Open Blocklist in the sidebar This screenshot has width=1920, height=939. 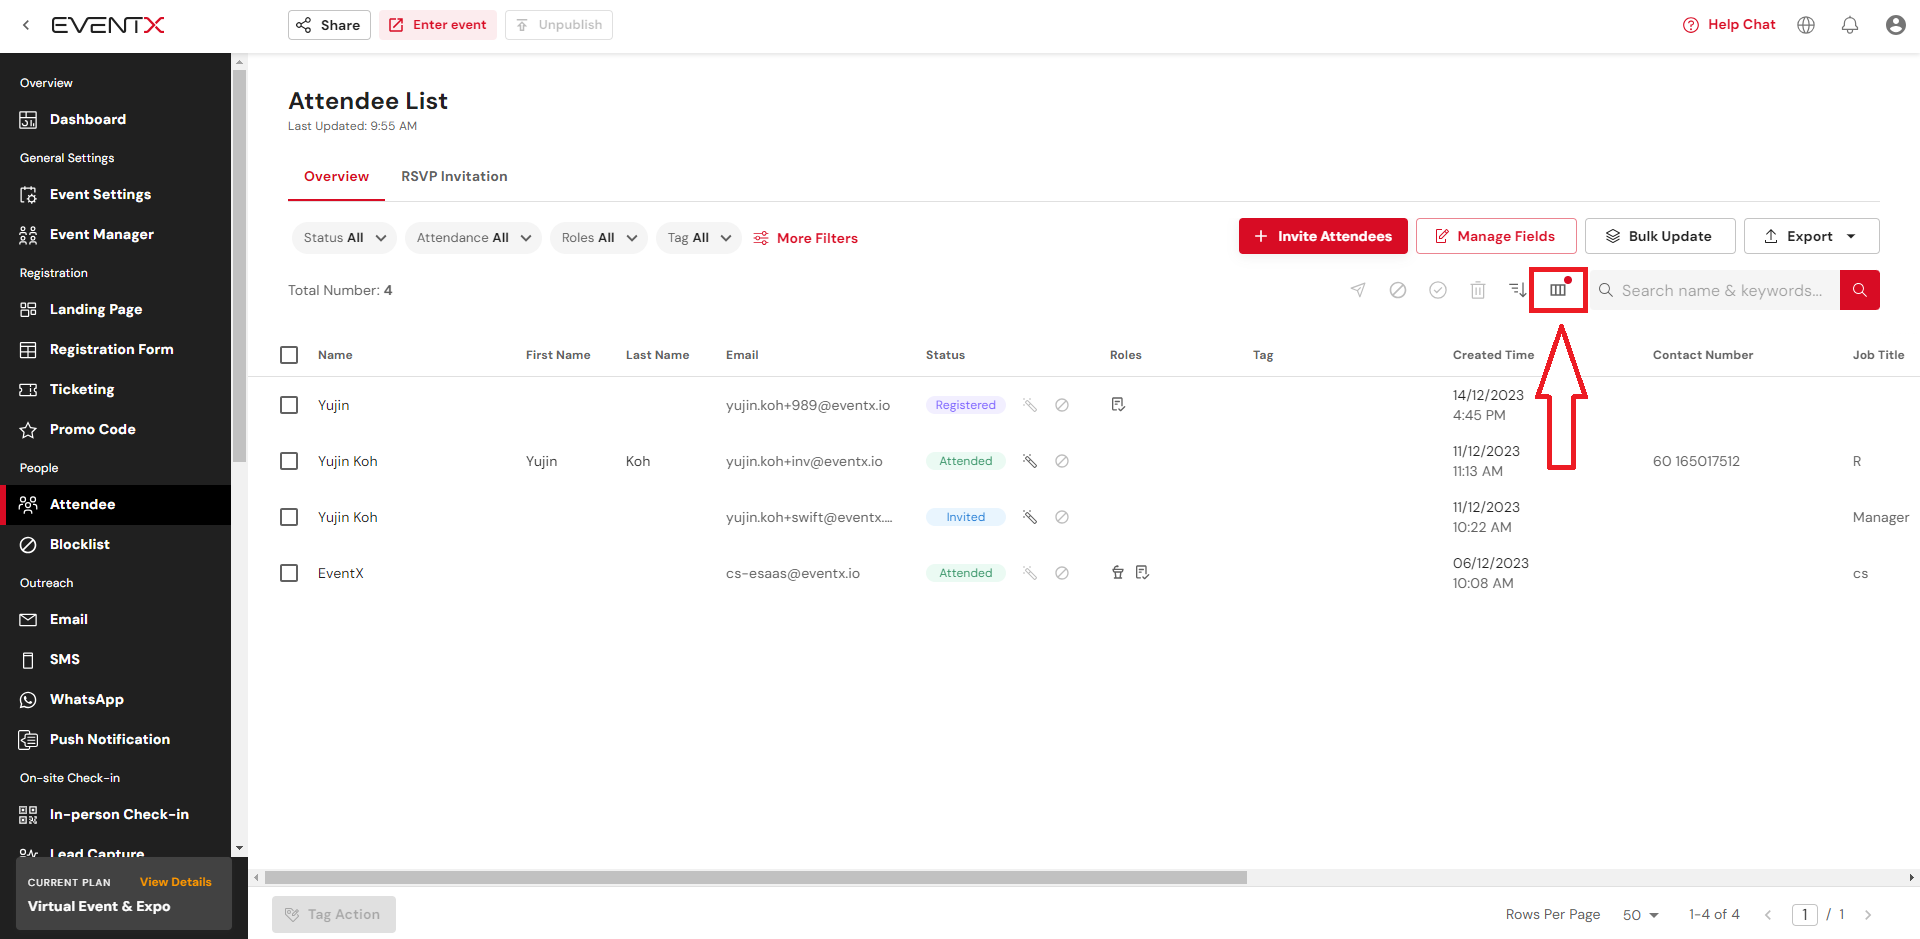click(x=80, y=544)
